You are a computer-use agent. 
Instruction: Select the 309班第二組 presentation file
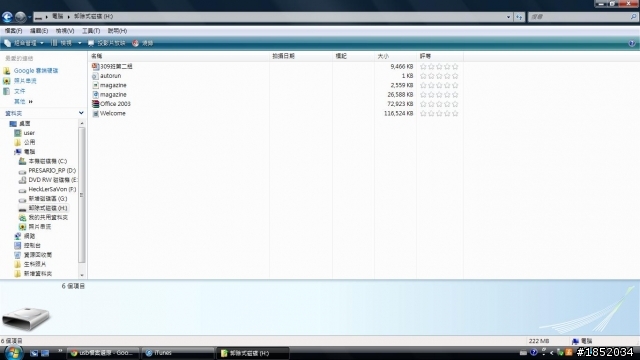coord(112,66)
